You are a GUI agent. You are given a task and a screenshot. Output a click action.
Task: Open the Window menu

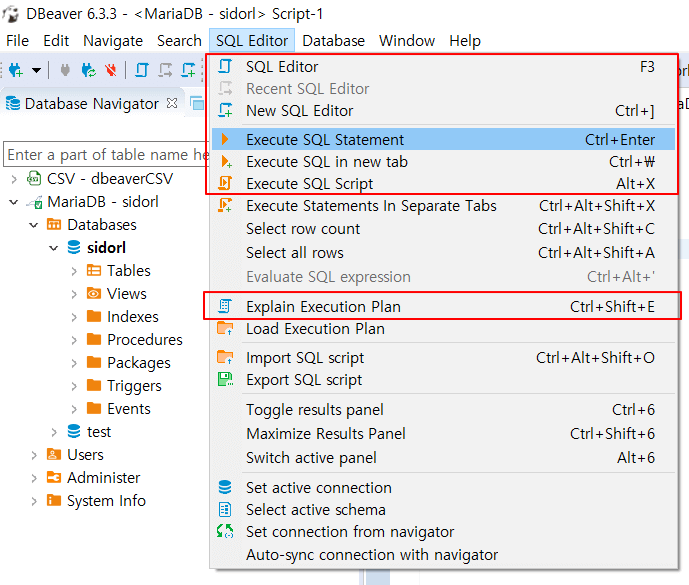407,40
